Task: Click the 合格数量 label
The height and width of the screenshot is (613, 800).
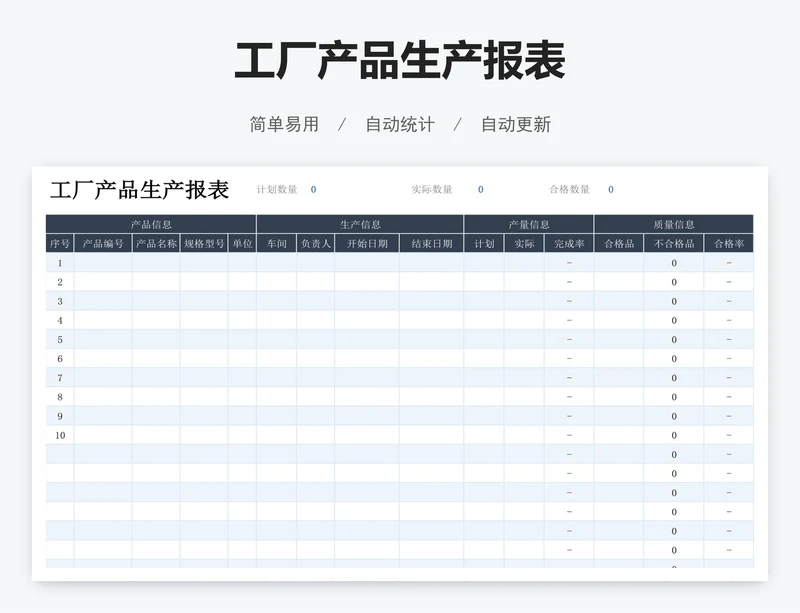Action: click(x=569, y=189)
